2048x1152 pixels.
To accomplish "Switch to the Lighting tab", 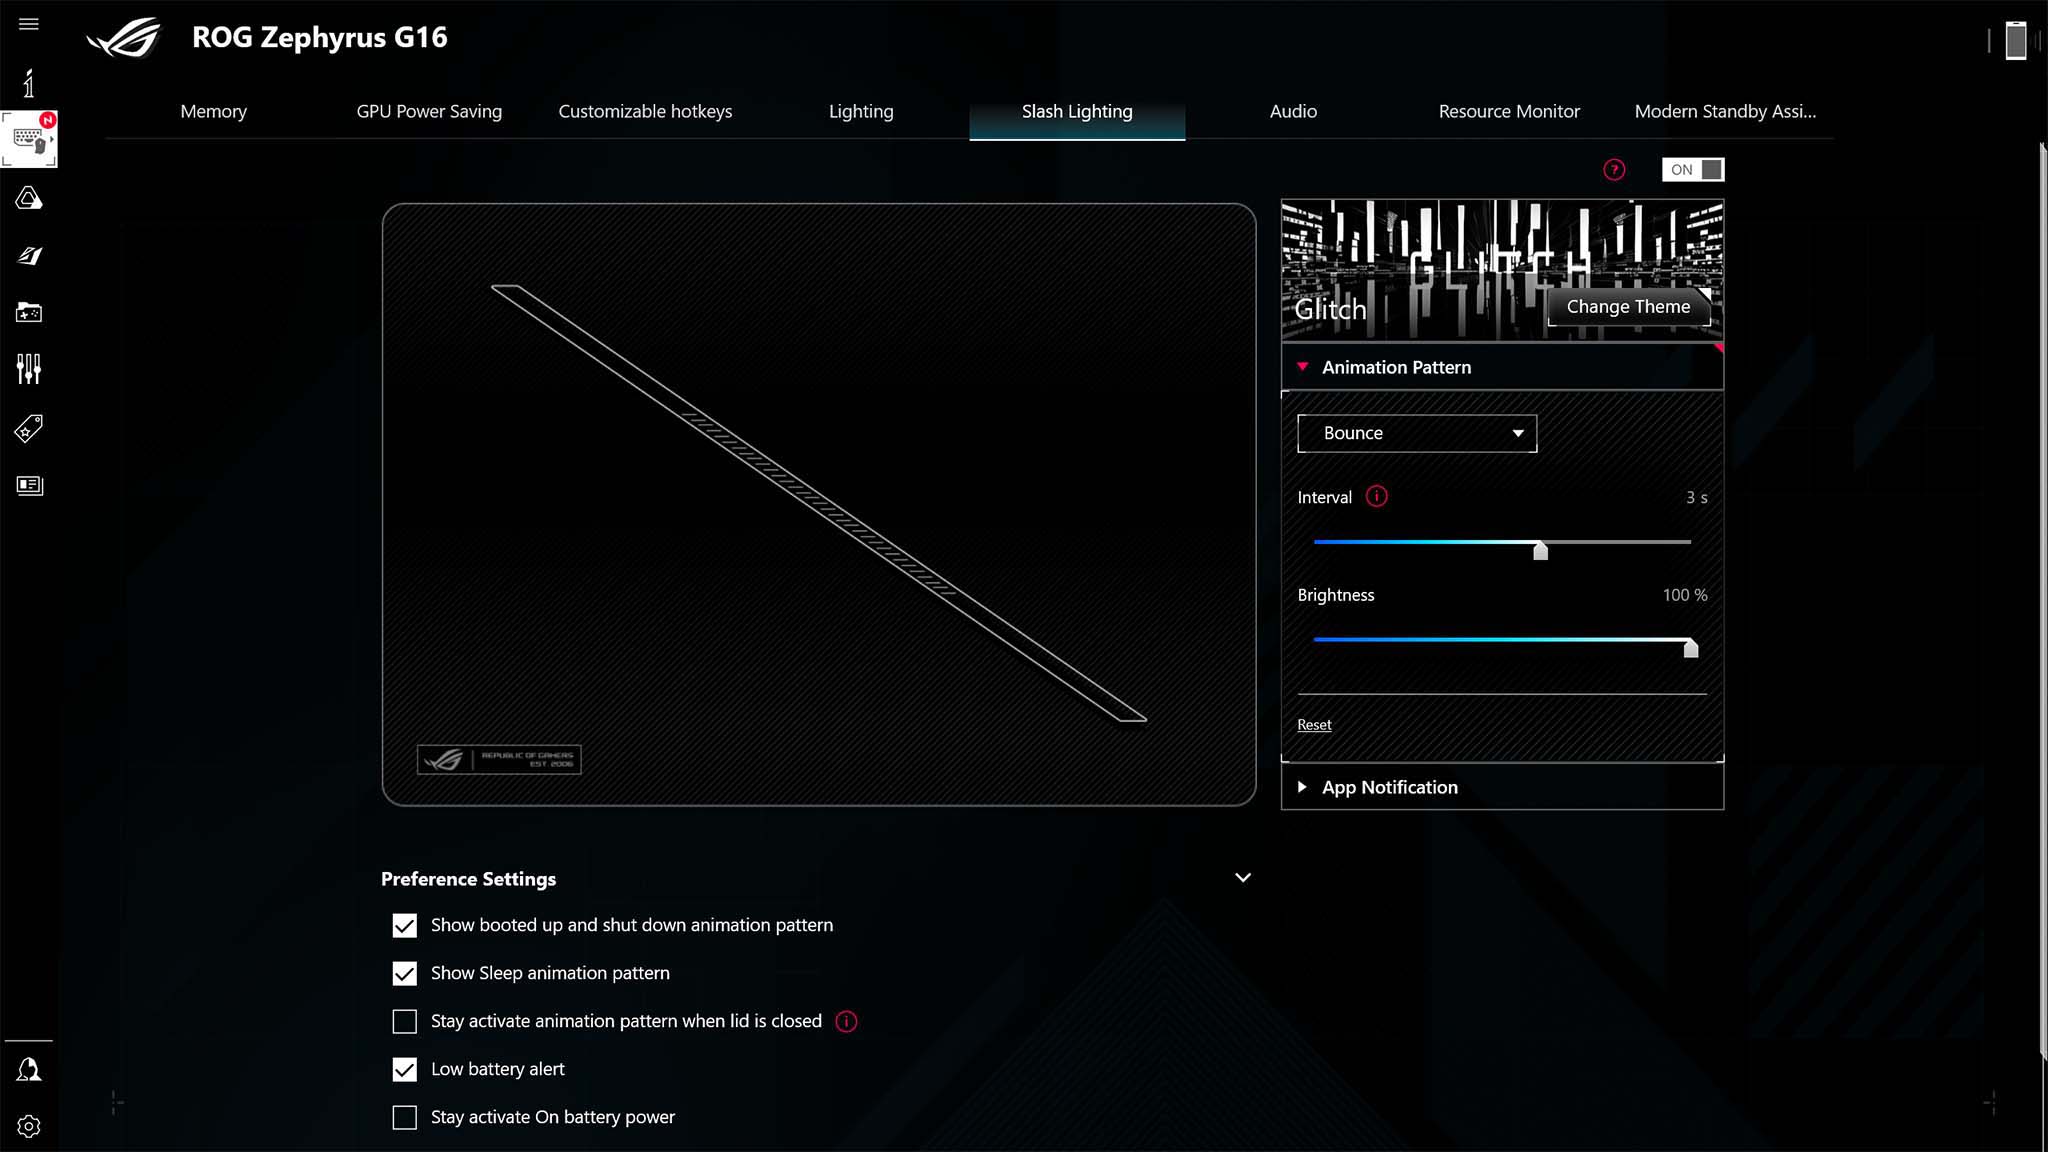I will pos(861,111).
